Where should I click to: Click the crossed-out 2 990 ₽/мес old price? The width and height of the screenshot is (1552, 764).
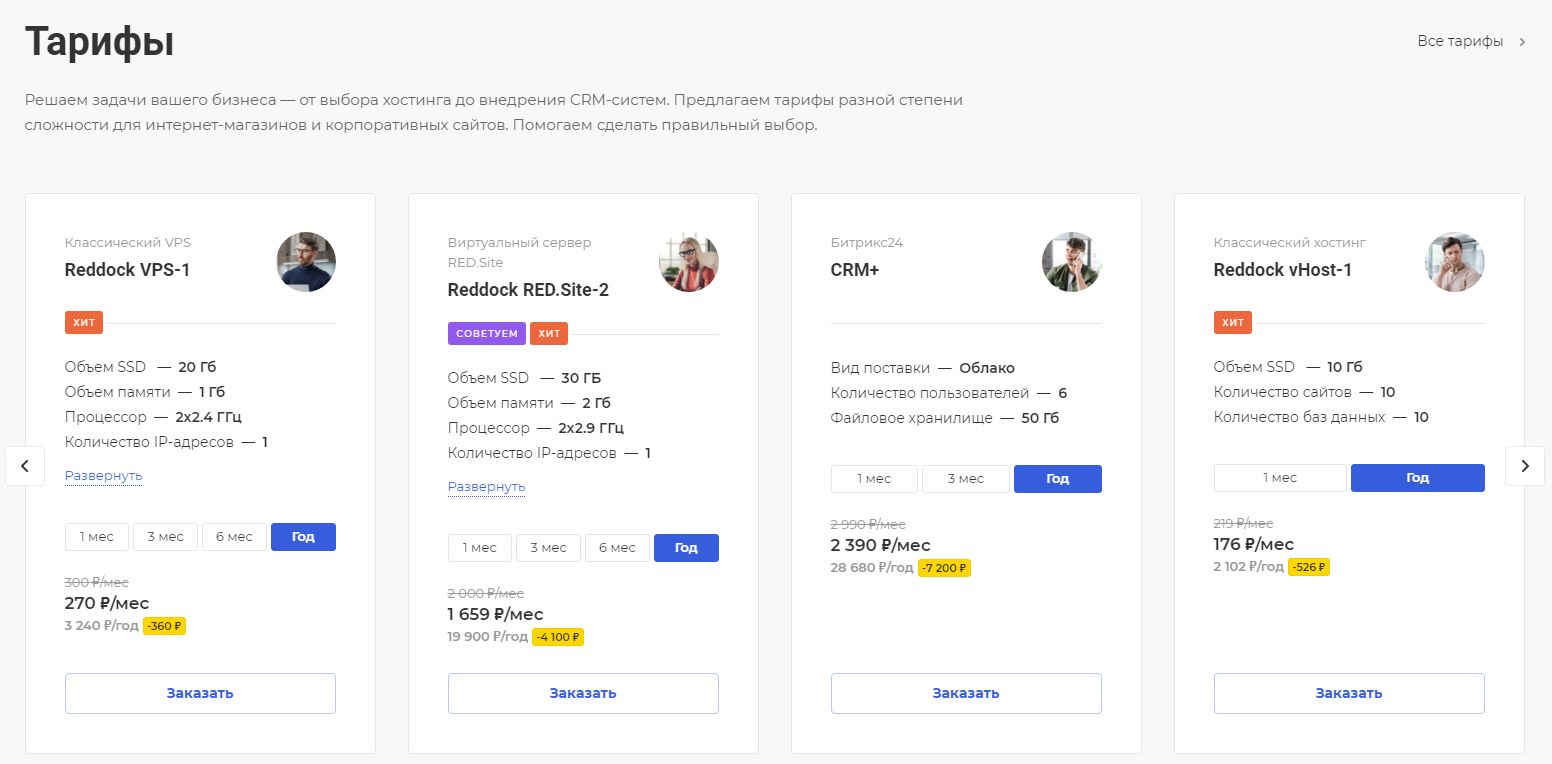(x=868, y=524)
